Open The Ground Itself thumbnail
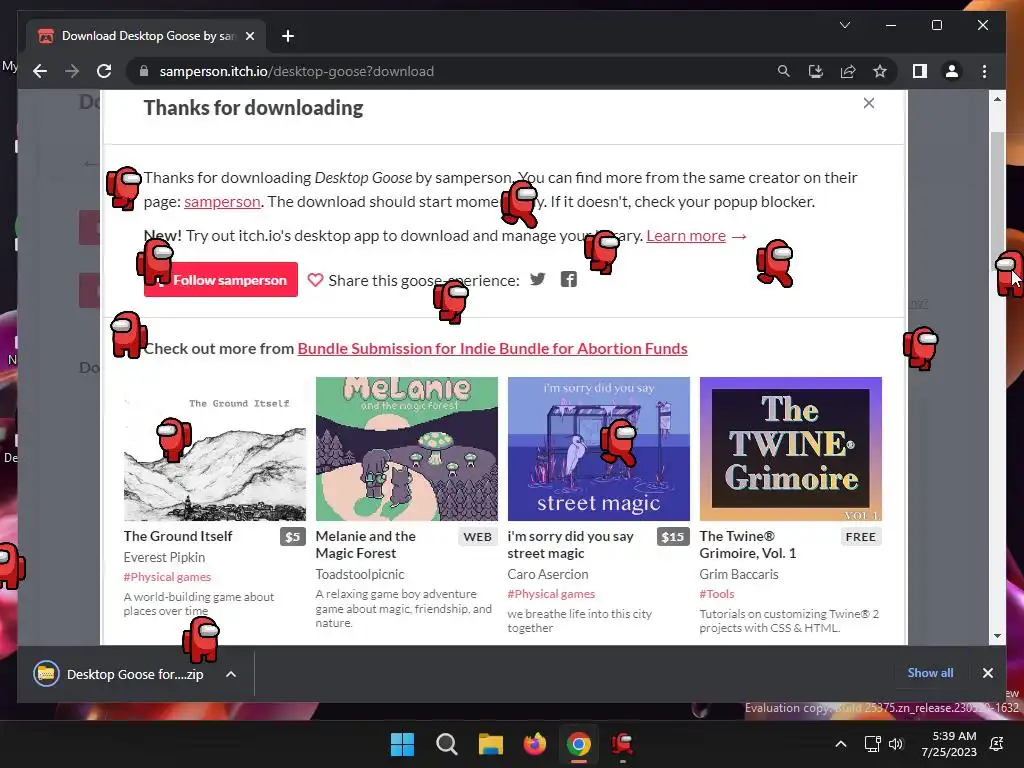The height and width of the screenshot is (768, 1024). tap(215, 449)
